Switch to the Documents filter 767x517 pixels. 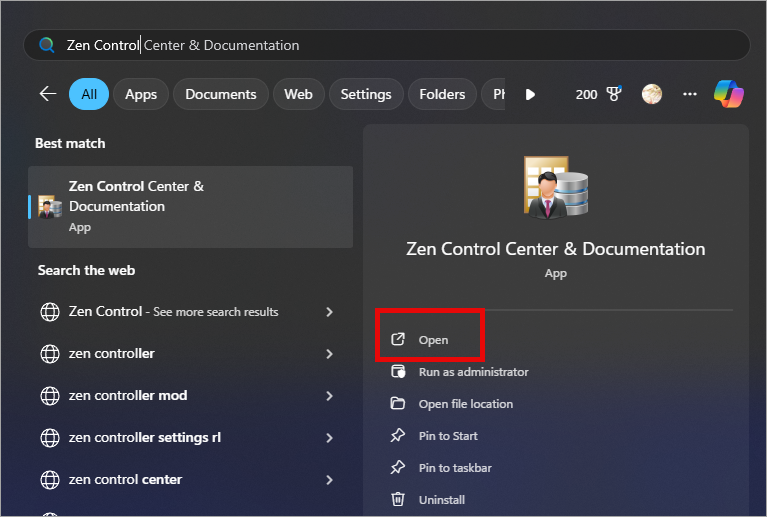coord(221,94)
